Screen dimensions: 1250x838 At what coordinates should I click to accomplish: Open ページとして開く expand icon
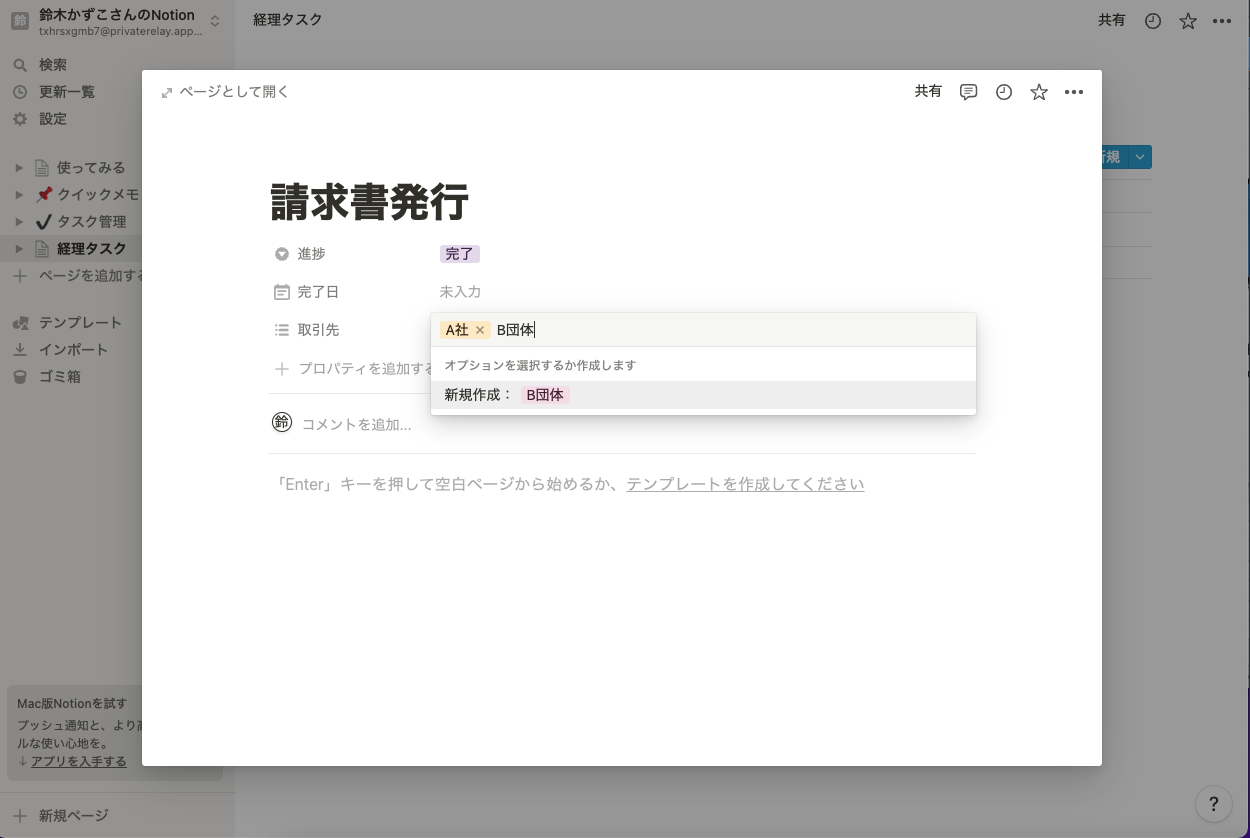167,92
